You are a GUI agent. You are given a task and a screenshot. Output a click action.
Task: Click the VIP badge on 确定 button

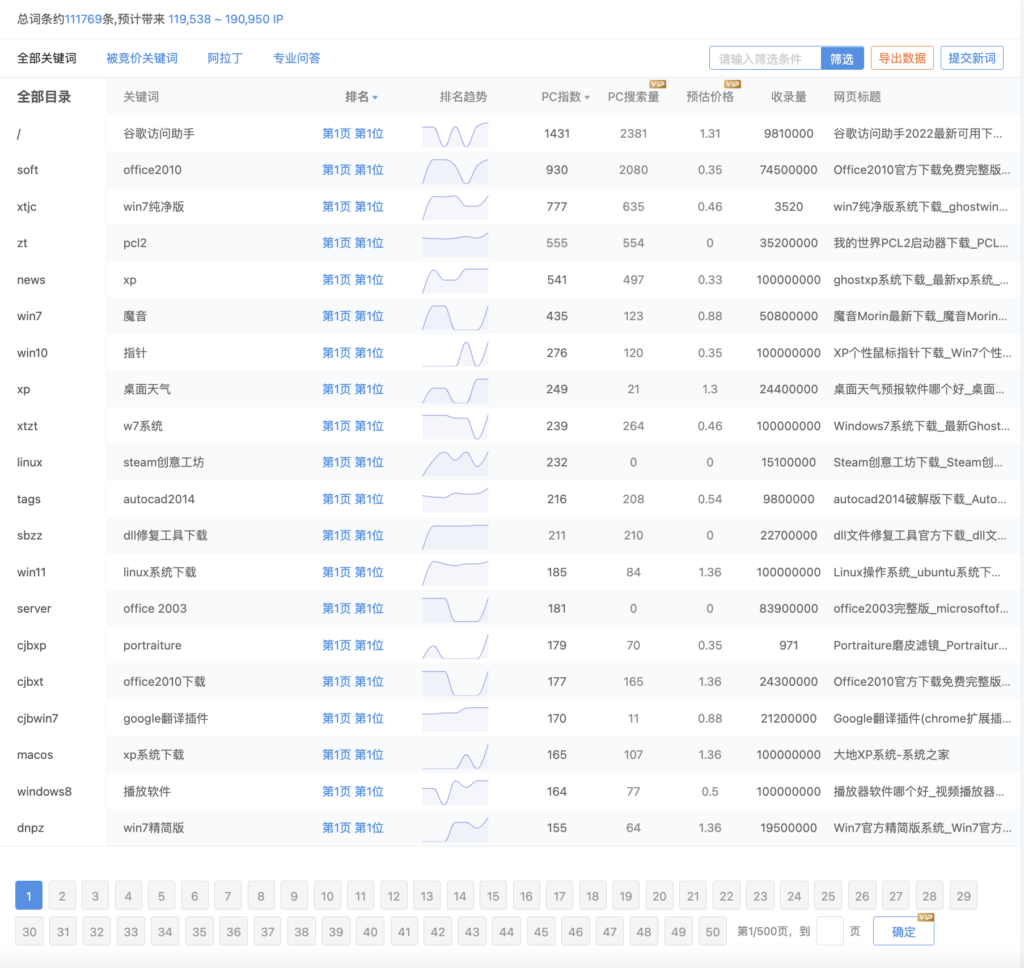pyautogui.click(x=926, y=917)
